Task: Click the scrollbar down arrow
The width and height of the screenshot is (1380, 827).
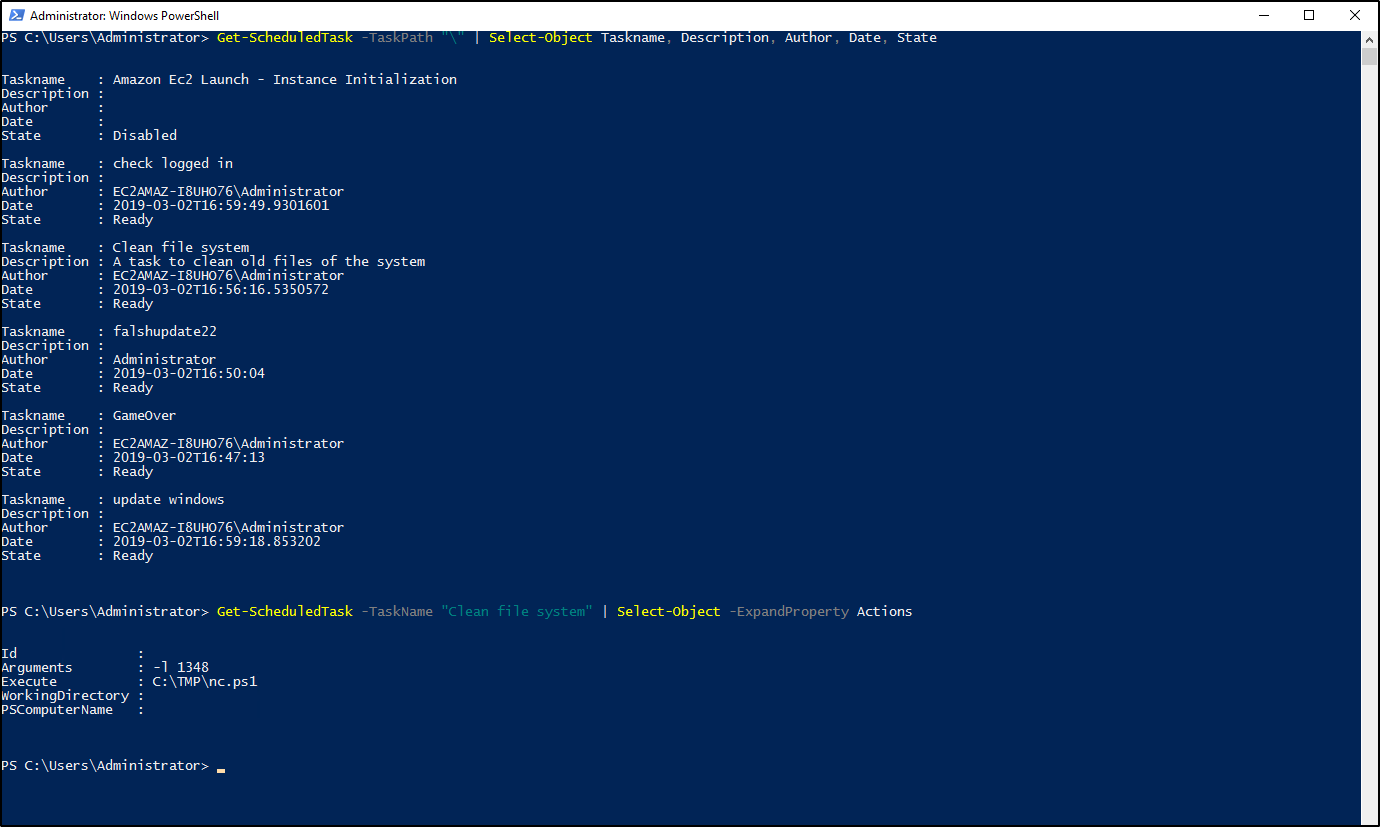Action: pos(1370,816)
